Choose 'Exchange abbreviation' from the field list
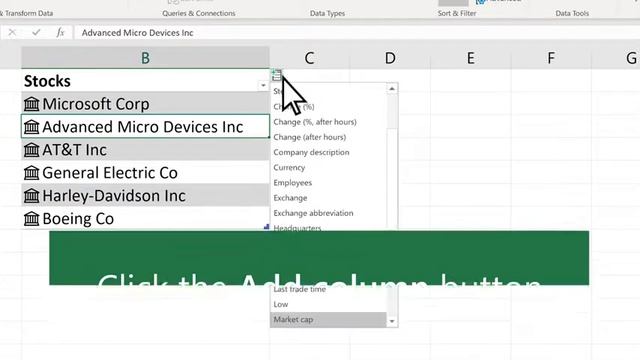Screen dimensions: 640x360 [x=313, y=213]
